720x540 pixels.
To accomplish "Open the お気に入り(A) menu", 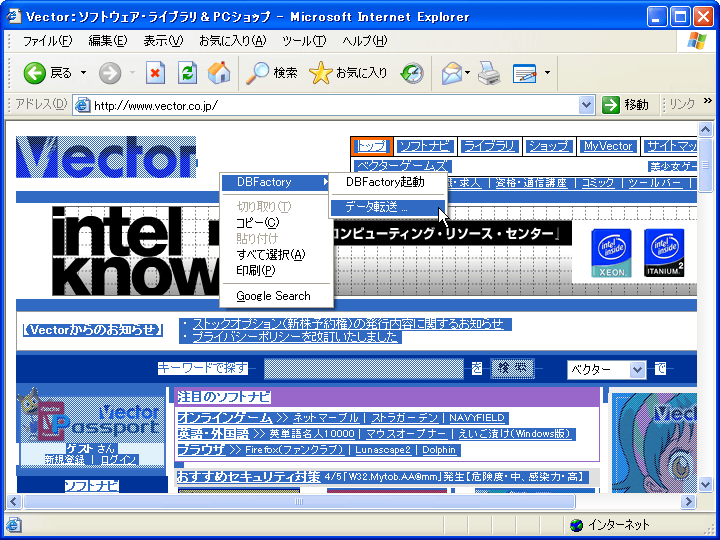I will [x=232, y=41].
